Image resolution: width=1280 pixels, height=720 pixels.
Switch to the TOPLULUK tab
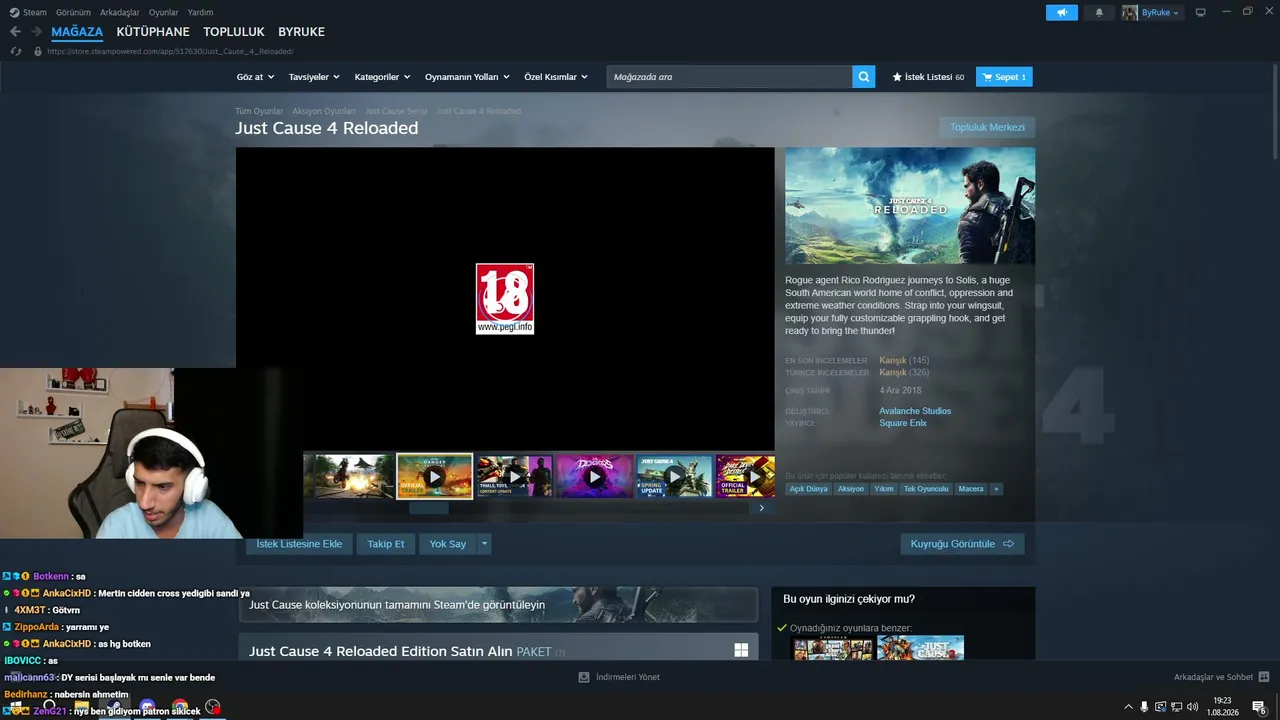(x=234, y=32)
